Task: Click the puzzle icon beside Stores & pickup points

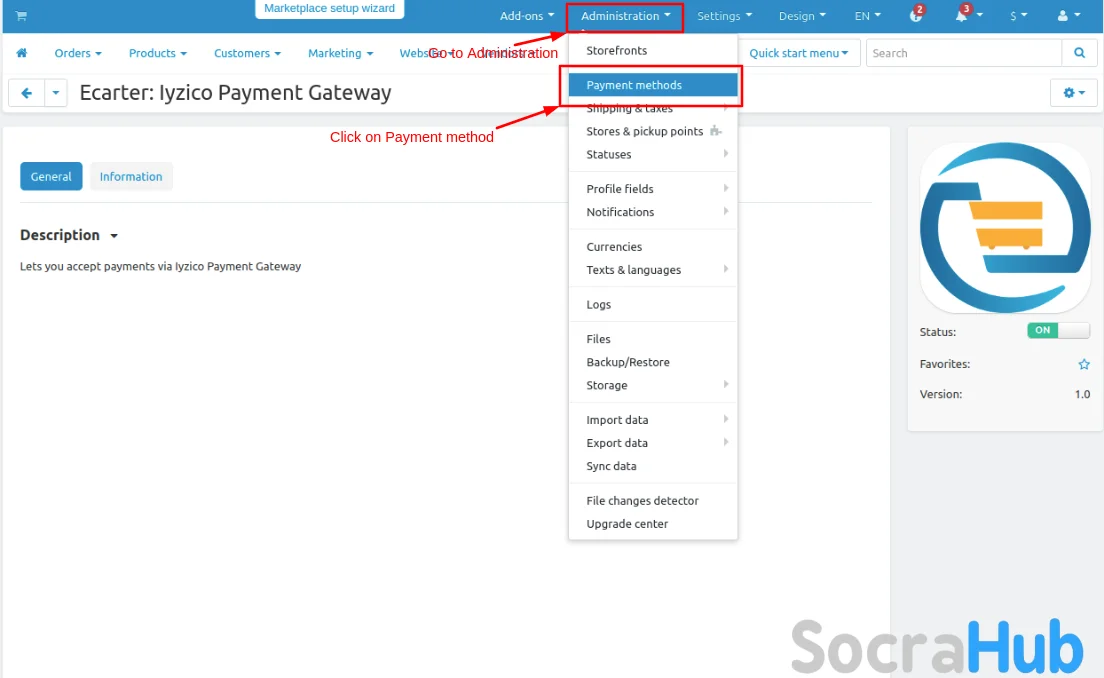Action: pos(715,131)
